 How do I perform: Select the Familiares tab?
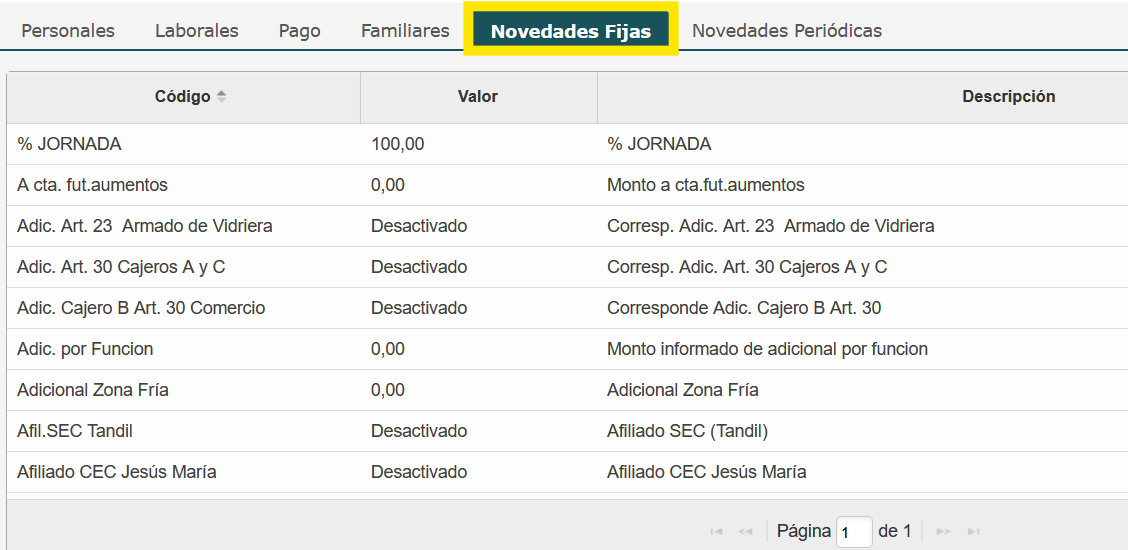405,31
